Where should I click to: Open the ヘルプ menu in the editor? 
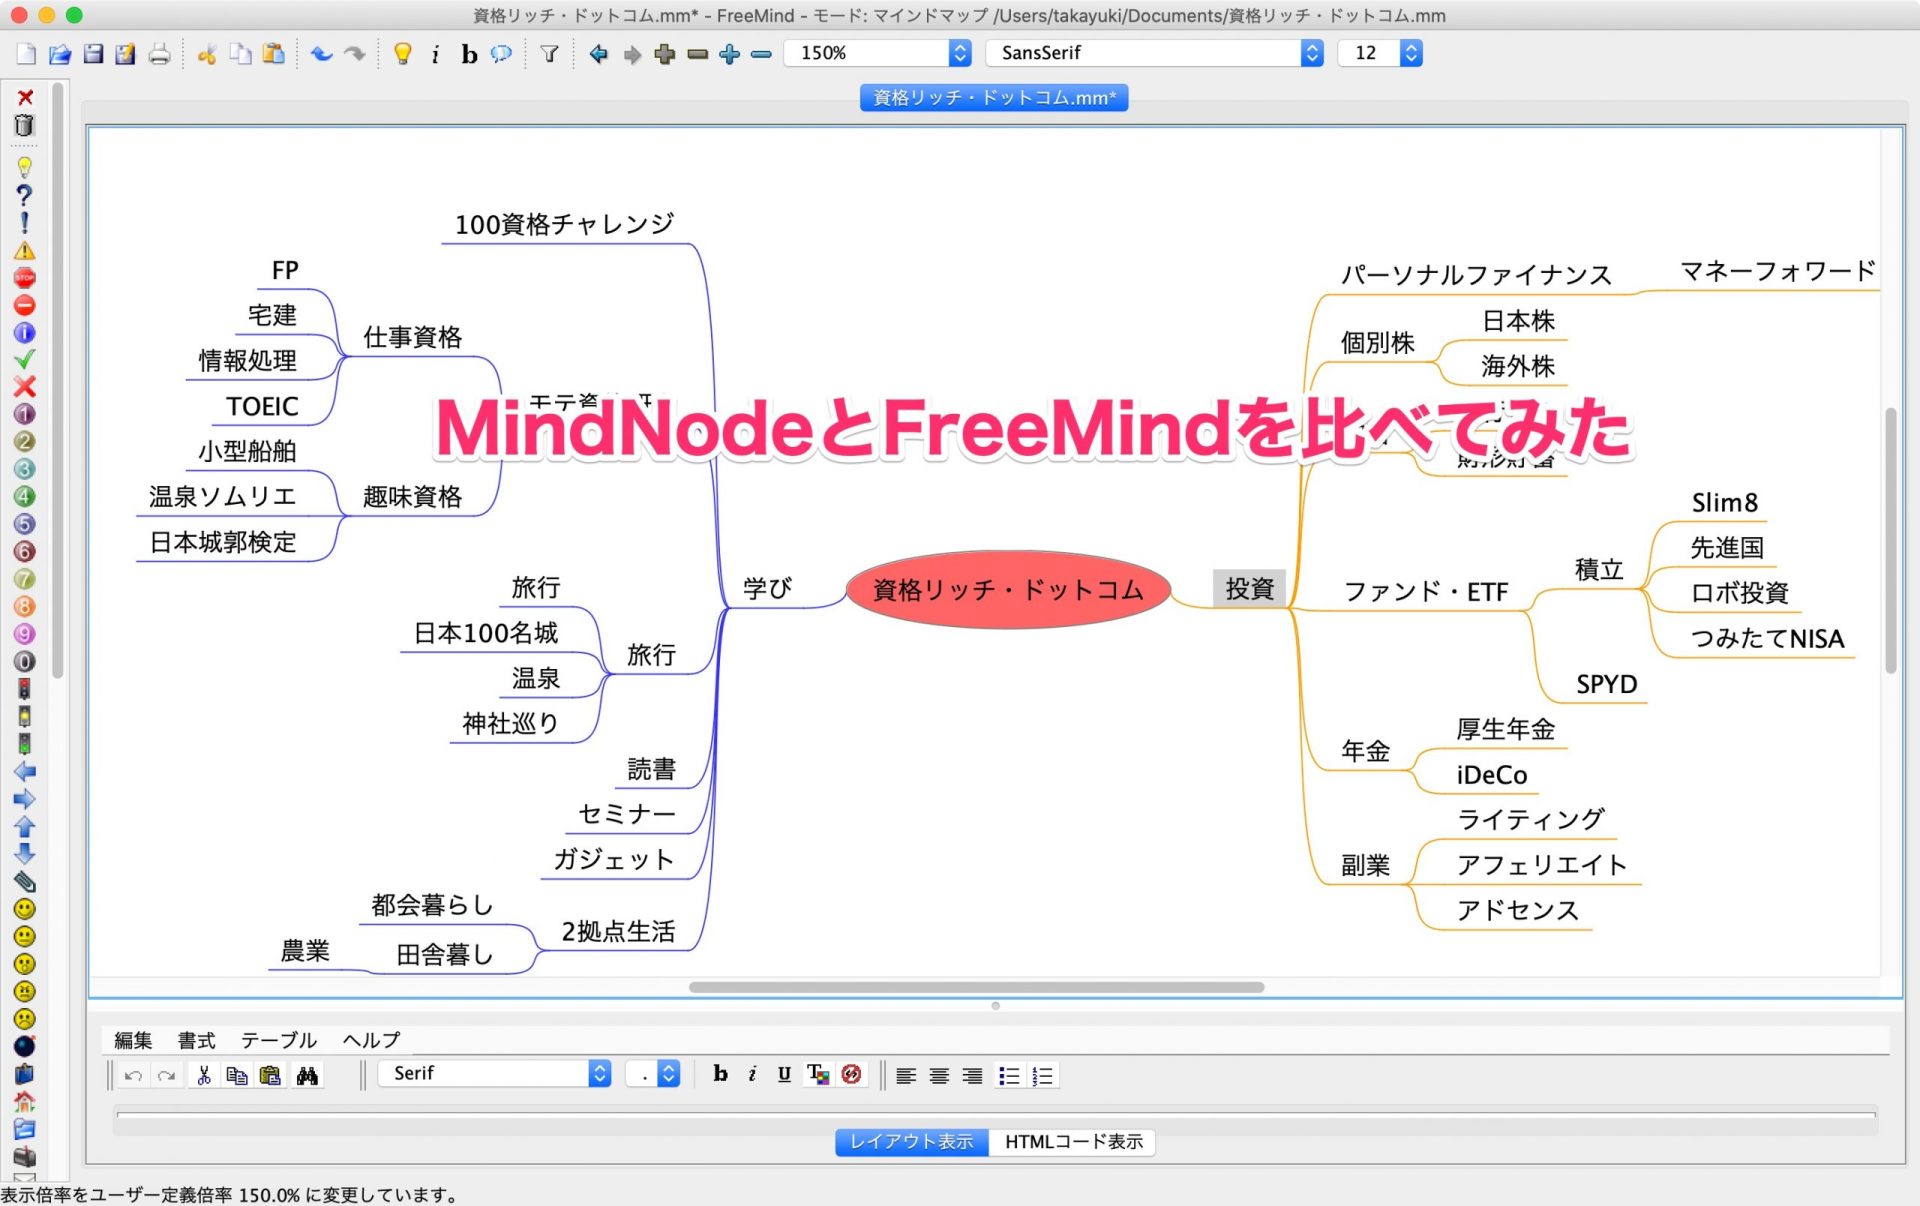tap(371, 1040)
